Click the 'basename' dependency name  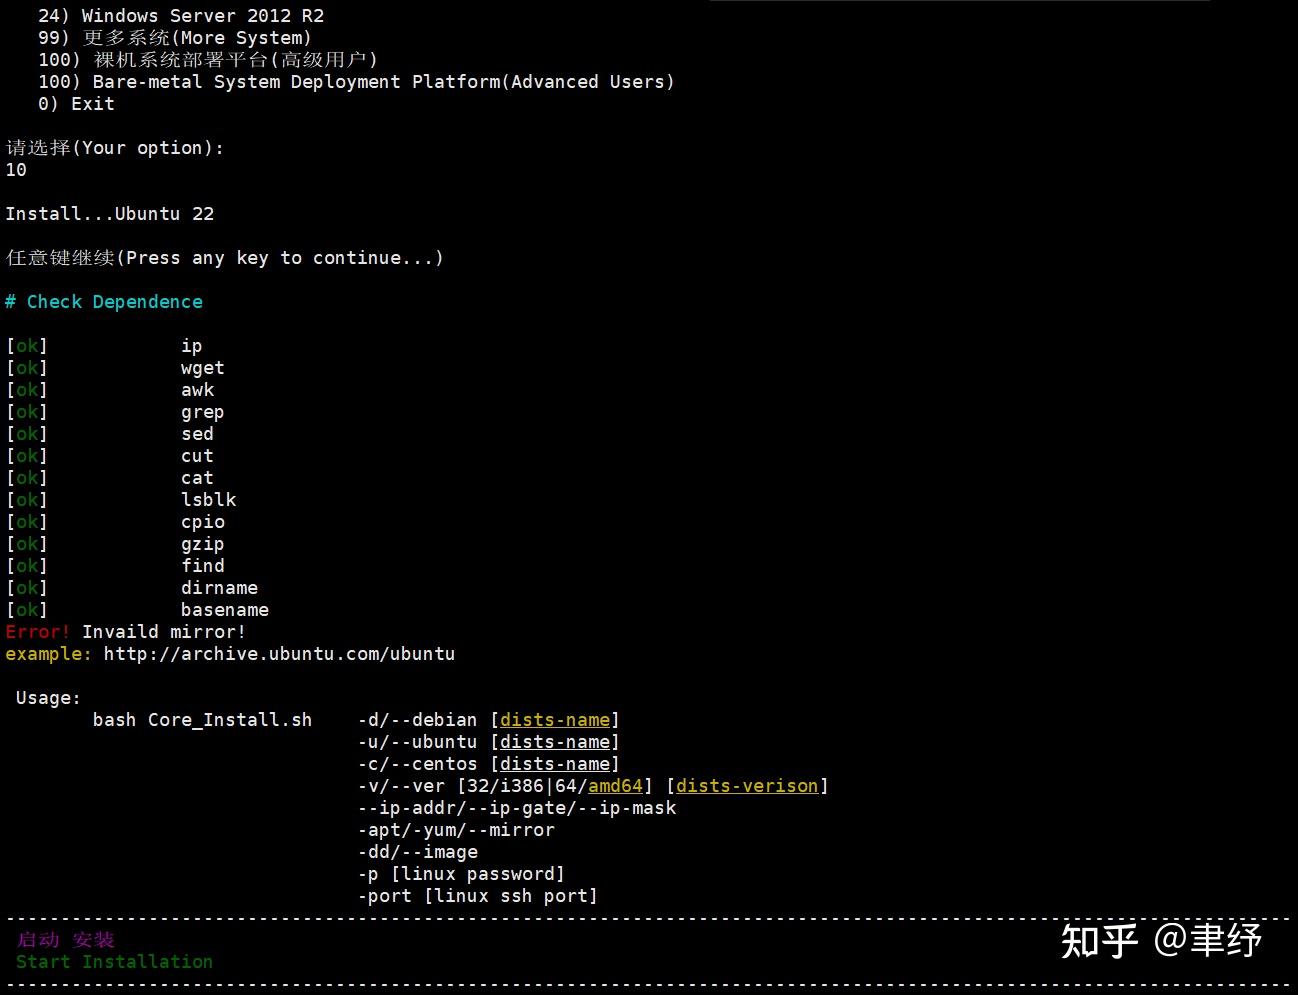pyautogui.click(x=225, y=610)
